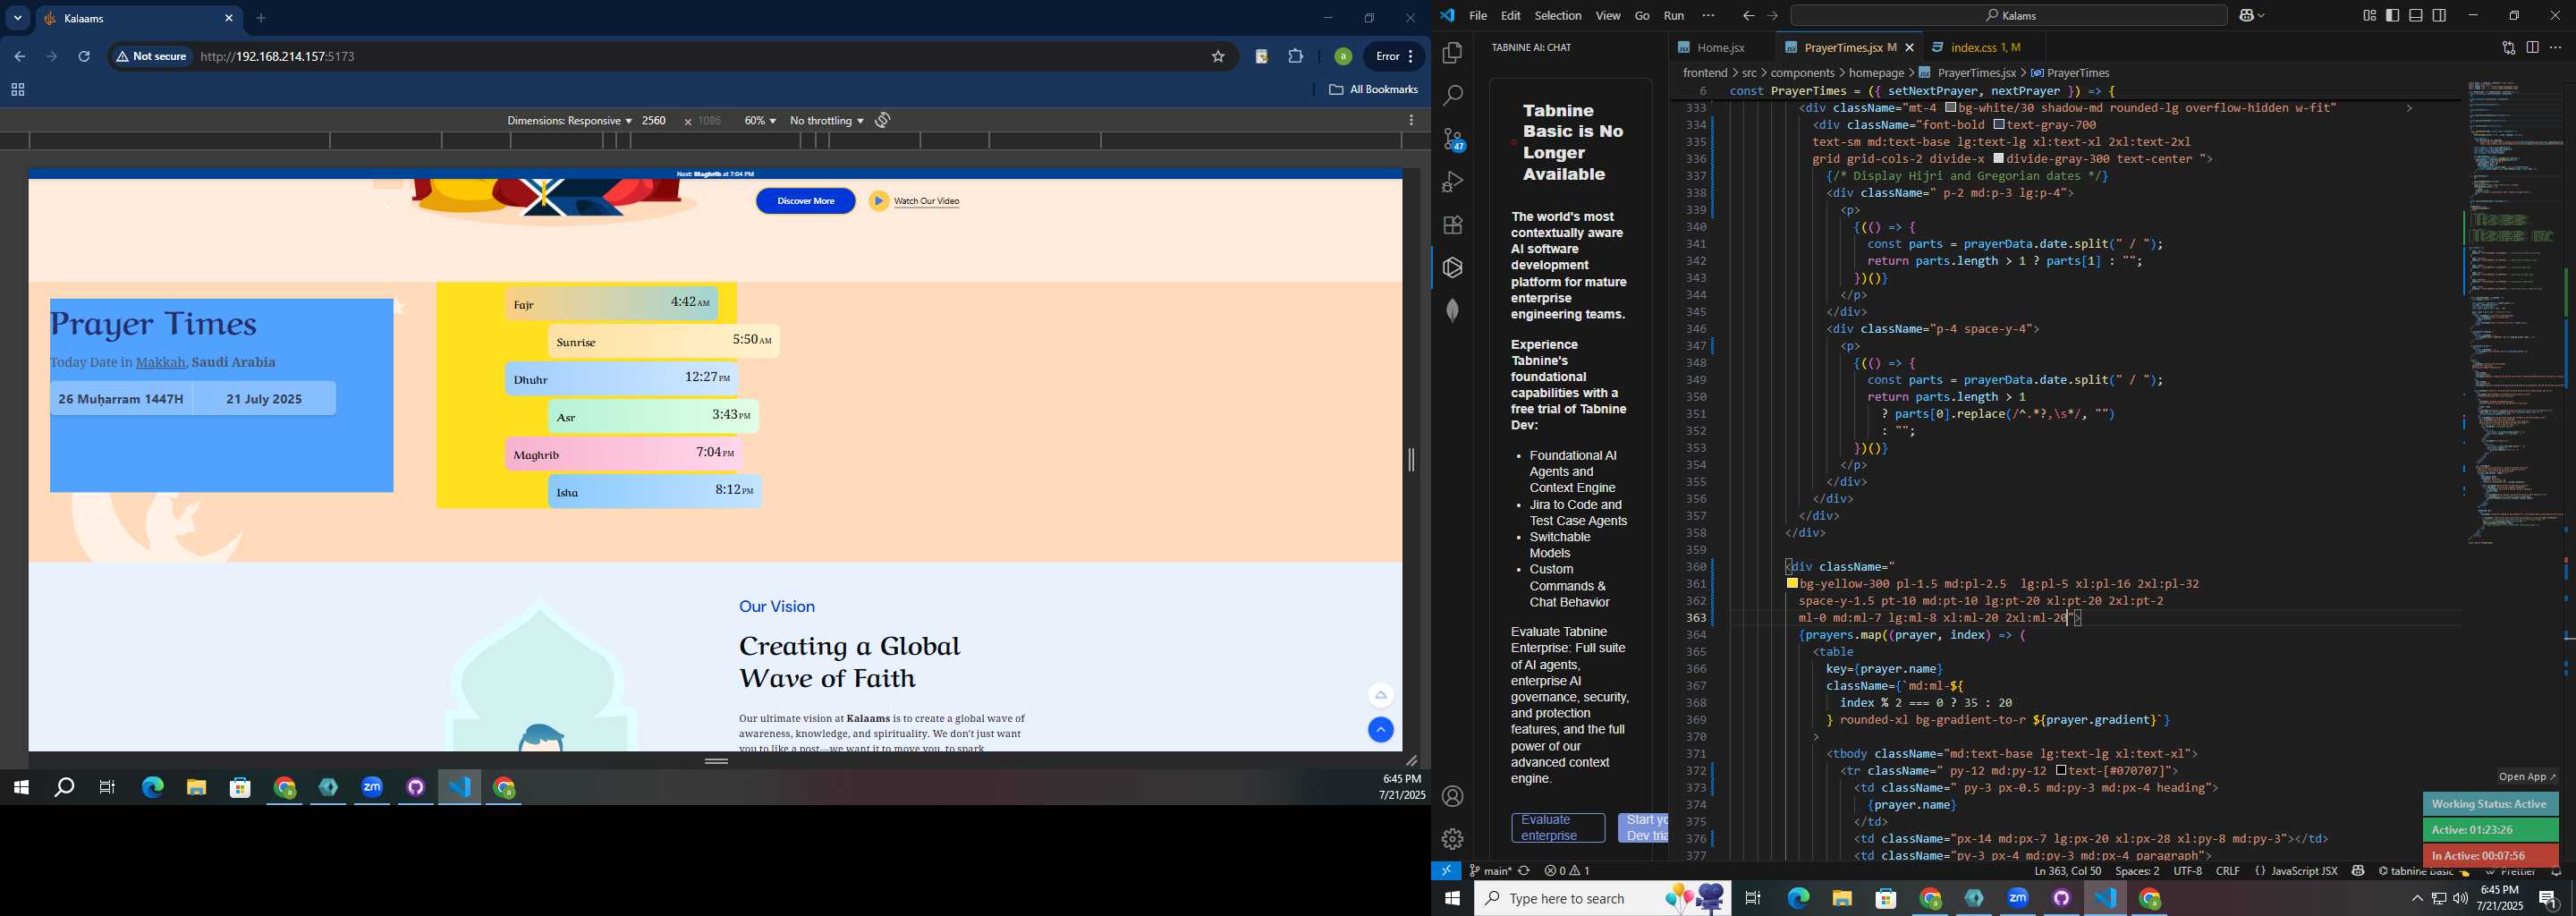Click All Bookmarks folder
2576x916 pixels.
pyautogui.click(x=1372, y=90)
